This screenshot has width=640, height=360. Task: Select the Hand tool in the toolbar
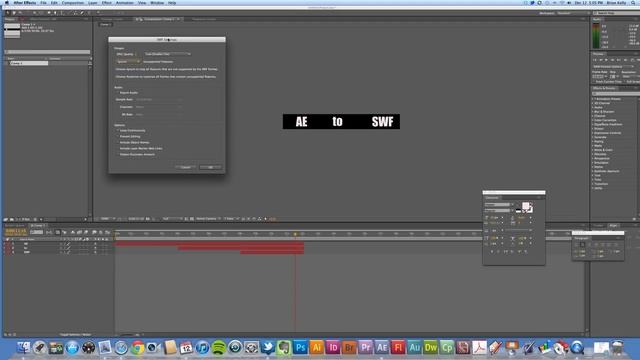tap(14, 13)
